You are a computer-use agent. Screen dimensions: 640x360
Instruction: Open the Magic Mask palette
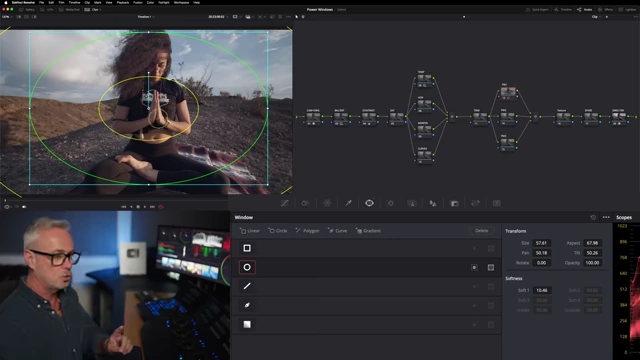(412, 203)
